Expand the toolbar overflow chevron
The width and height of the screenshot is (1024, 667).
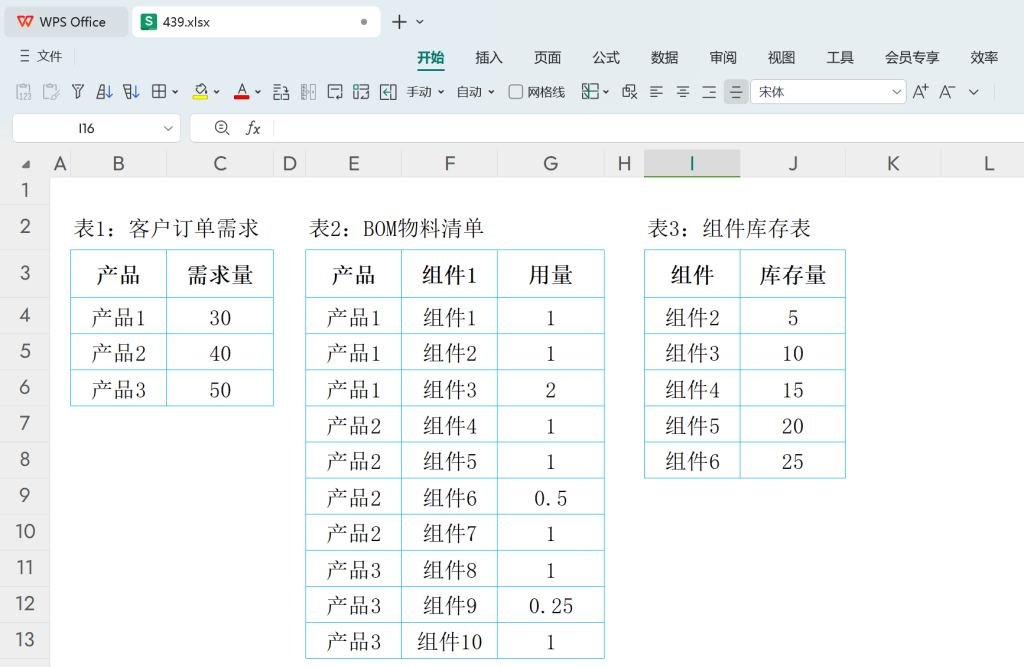974,92
